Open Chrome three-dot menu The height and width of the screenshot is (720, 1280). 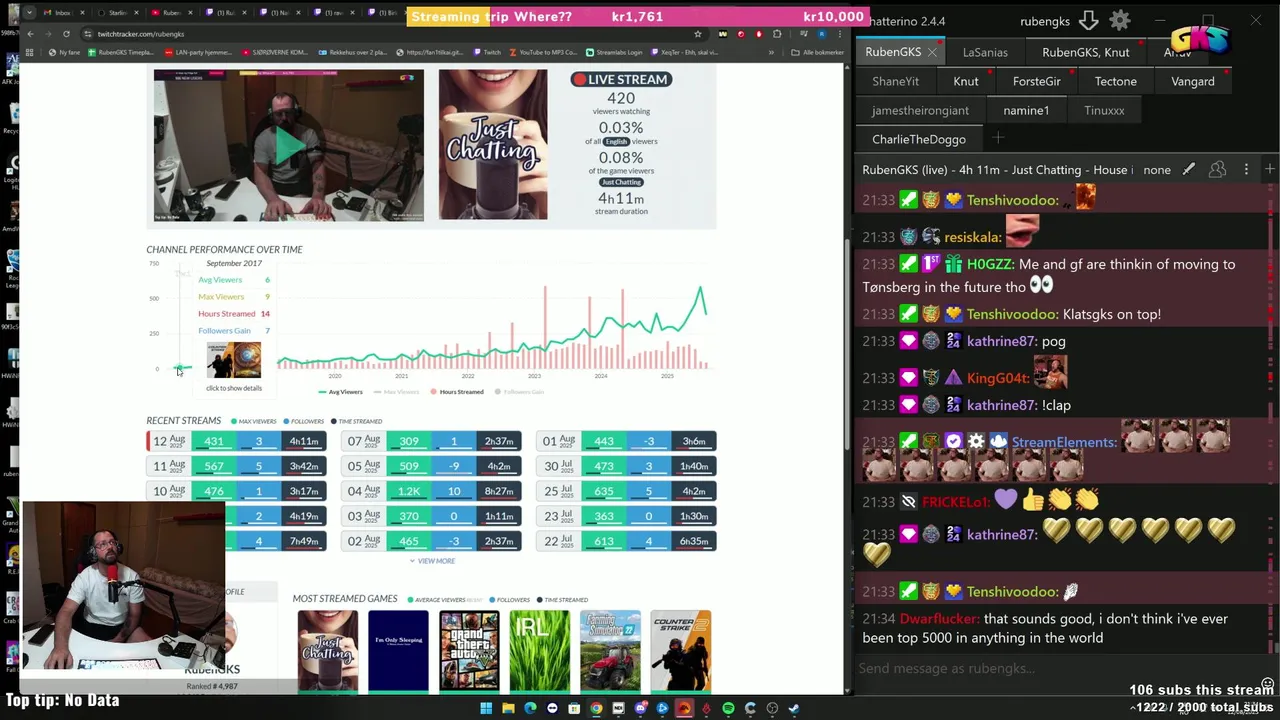tap(839, 34)
